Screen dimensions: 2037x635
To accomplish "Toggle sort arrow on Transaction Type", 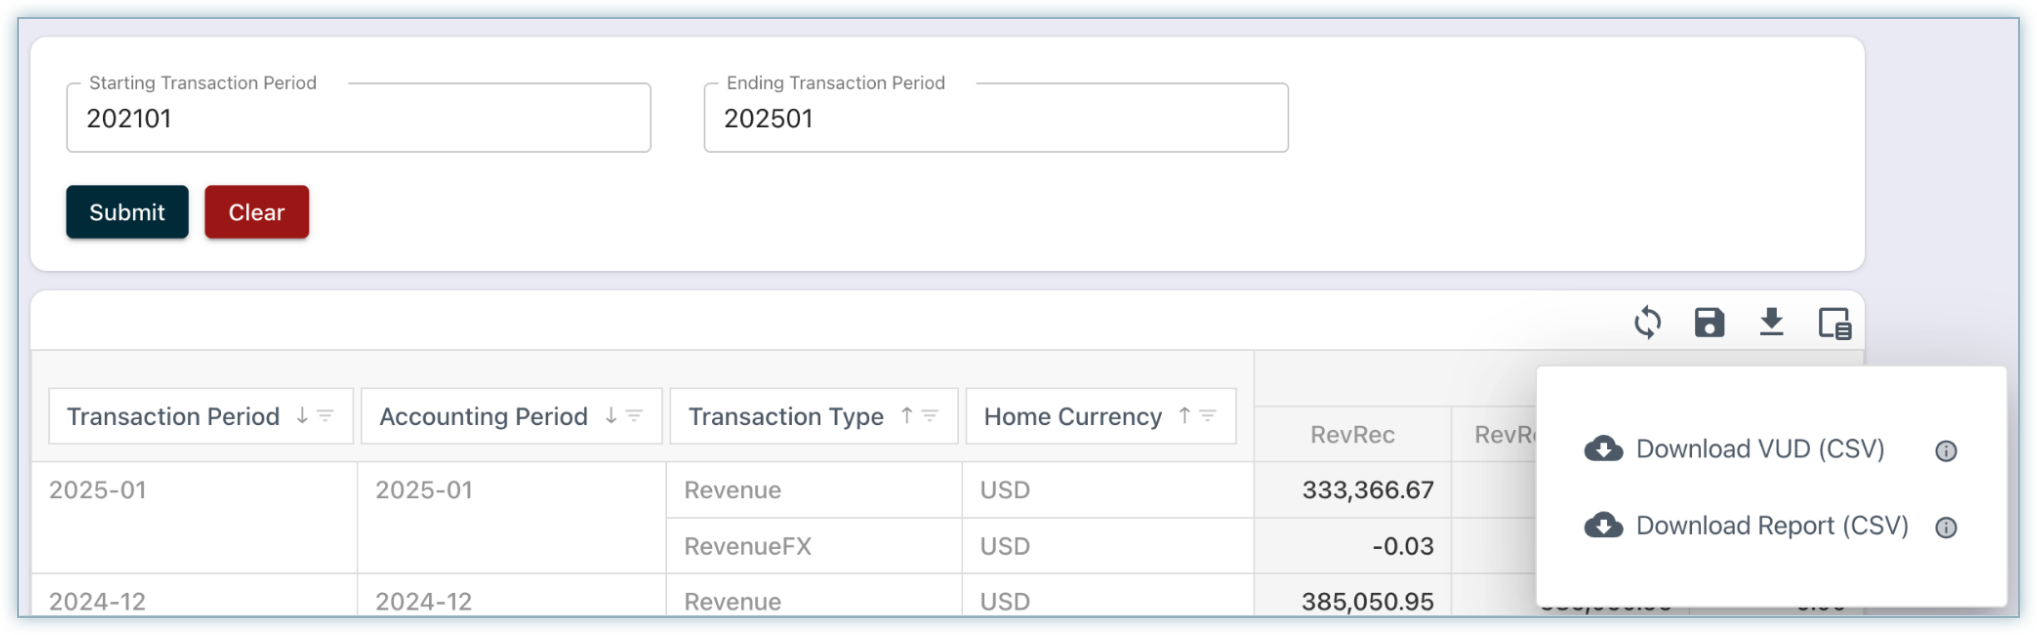I will (x=906, y=416).
